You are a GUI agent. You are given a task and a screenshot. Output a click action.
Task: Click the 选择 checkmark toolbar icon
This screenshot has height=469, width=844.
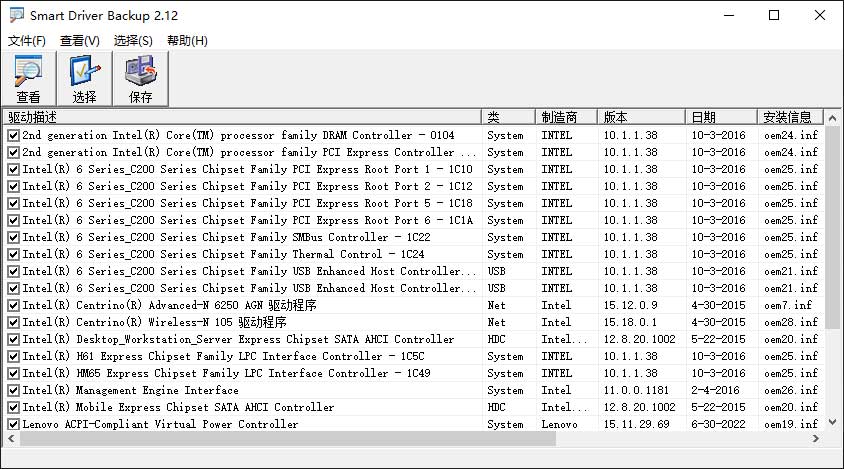tap(85, 79)
